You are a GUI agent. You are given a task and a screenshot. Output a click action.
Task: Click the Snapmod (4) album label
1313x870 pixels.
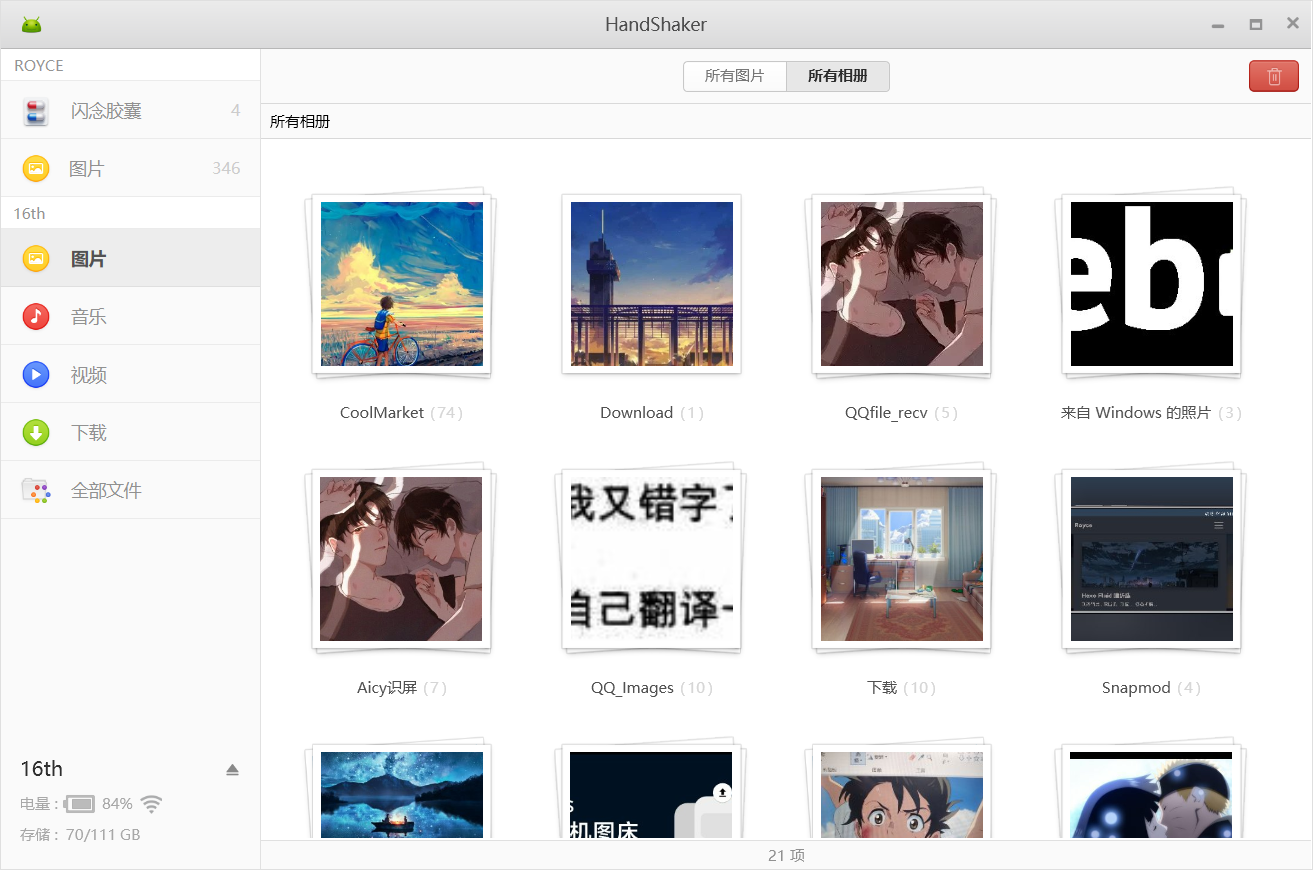pos(1152,688)
